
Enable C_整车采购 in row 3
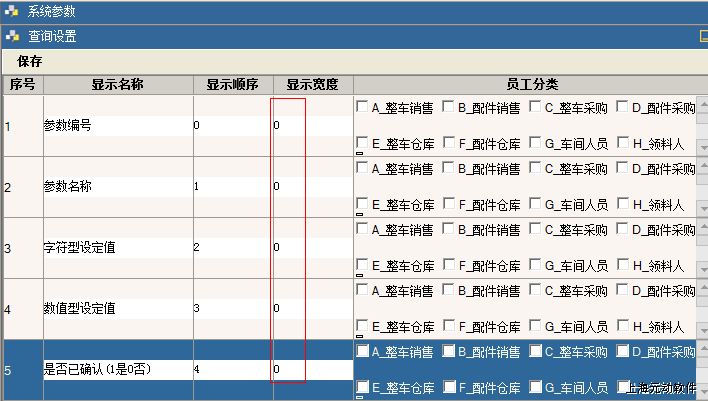(x=535, y=229)
